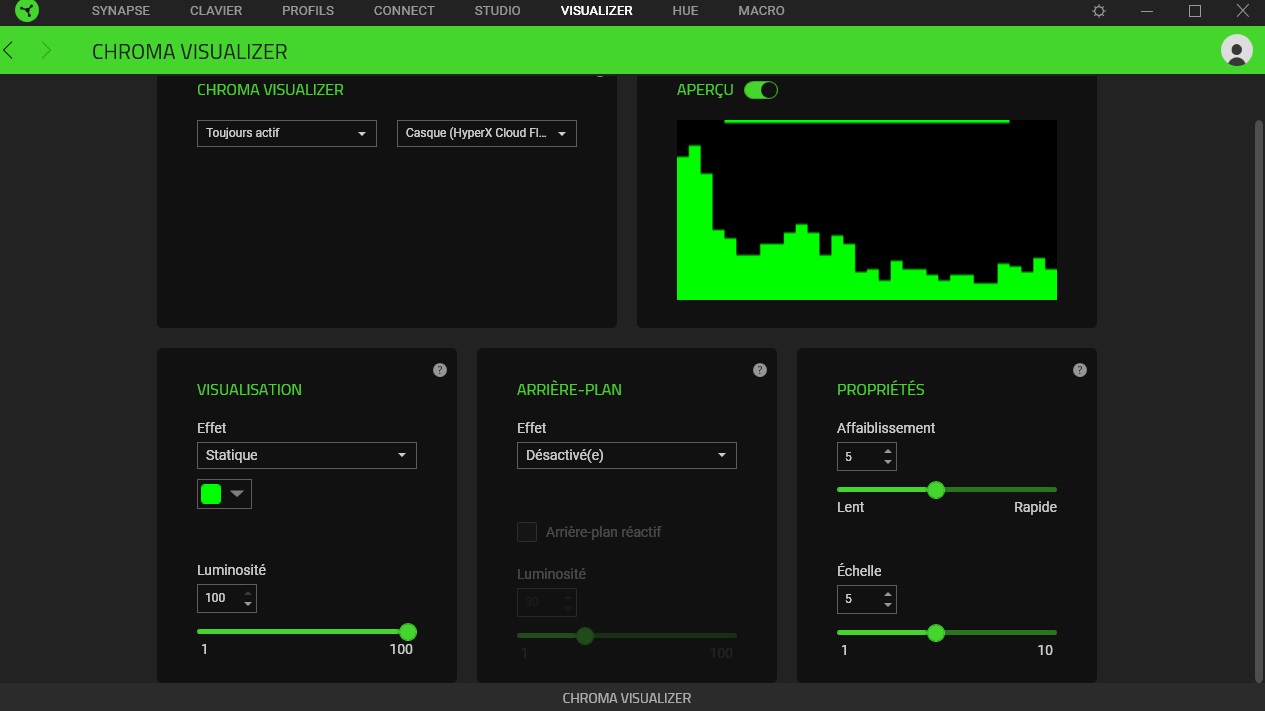Open the Statique effect dropdown
This screenshot has height=711, width=1265.
coord(306,455)
